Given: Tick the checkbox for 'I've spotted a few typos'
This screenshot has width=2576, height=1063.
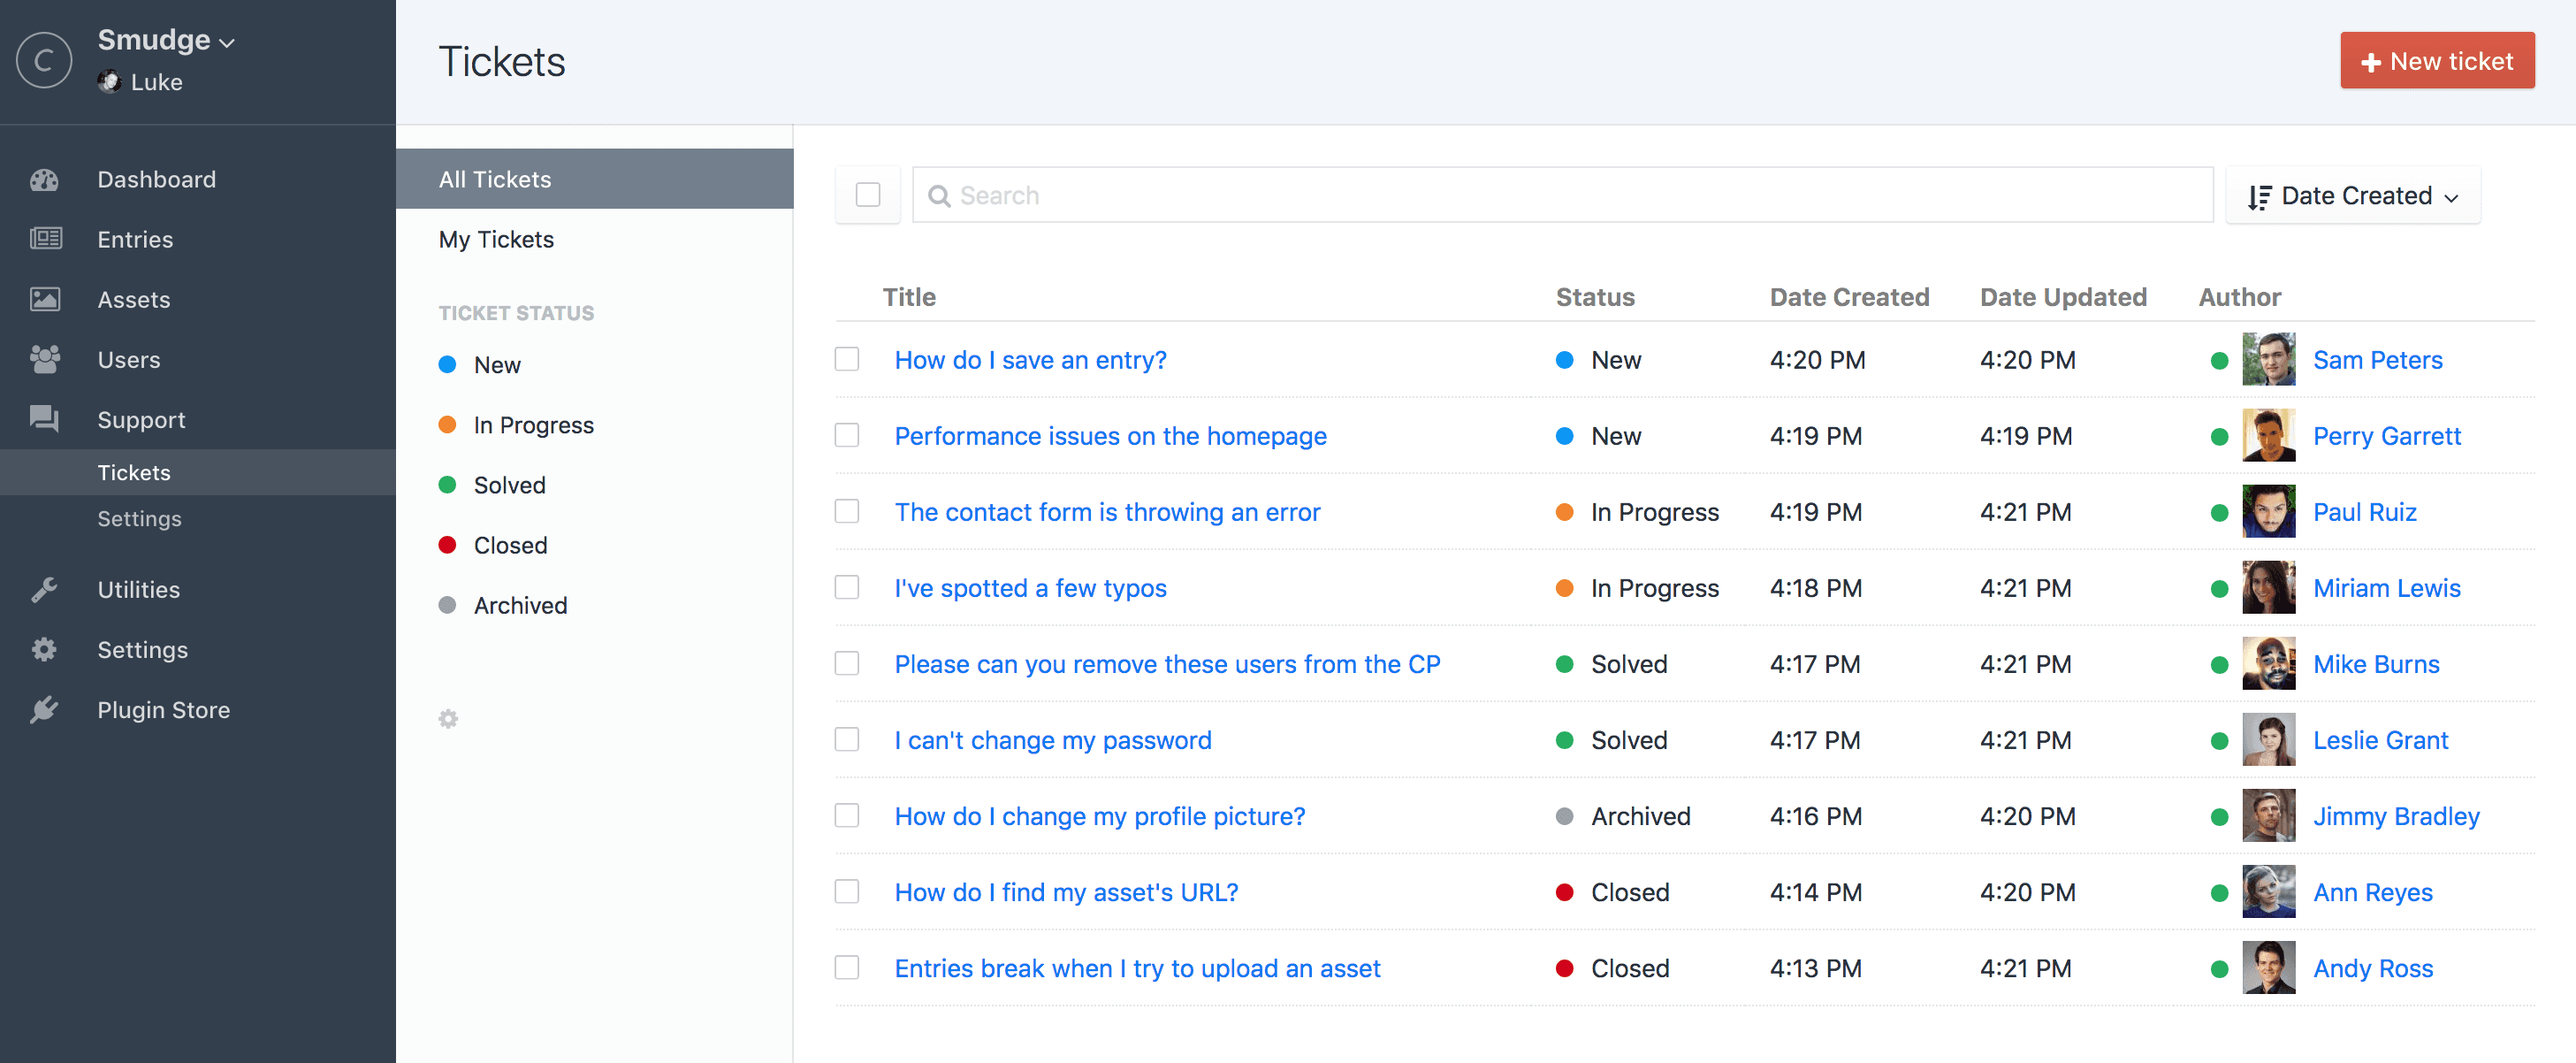Looking at the screenshot, I should (847, 587).
